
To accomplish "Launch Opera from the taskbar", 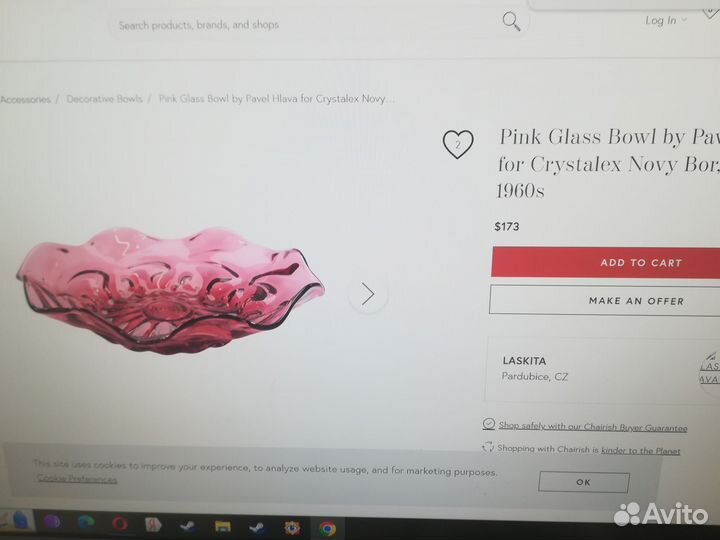I will [120, 523].
